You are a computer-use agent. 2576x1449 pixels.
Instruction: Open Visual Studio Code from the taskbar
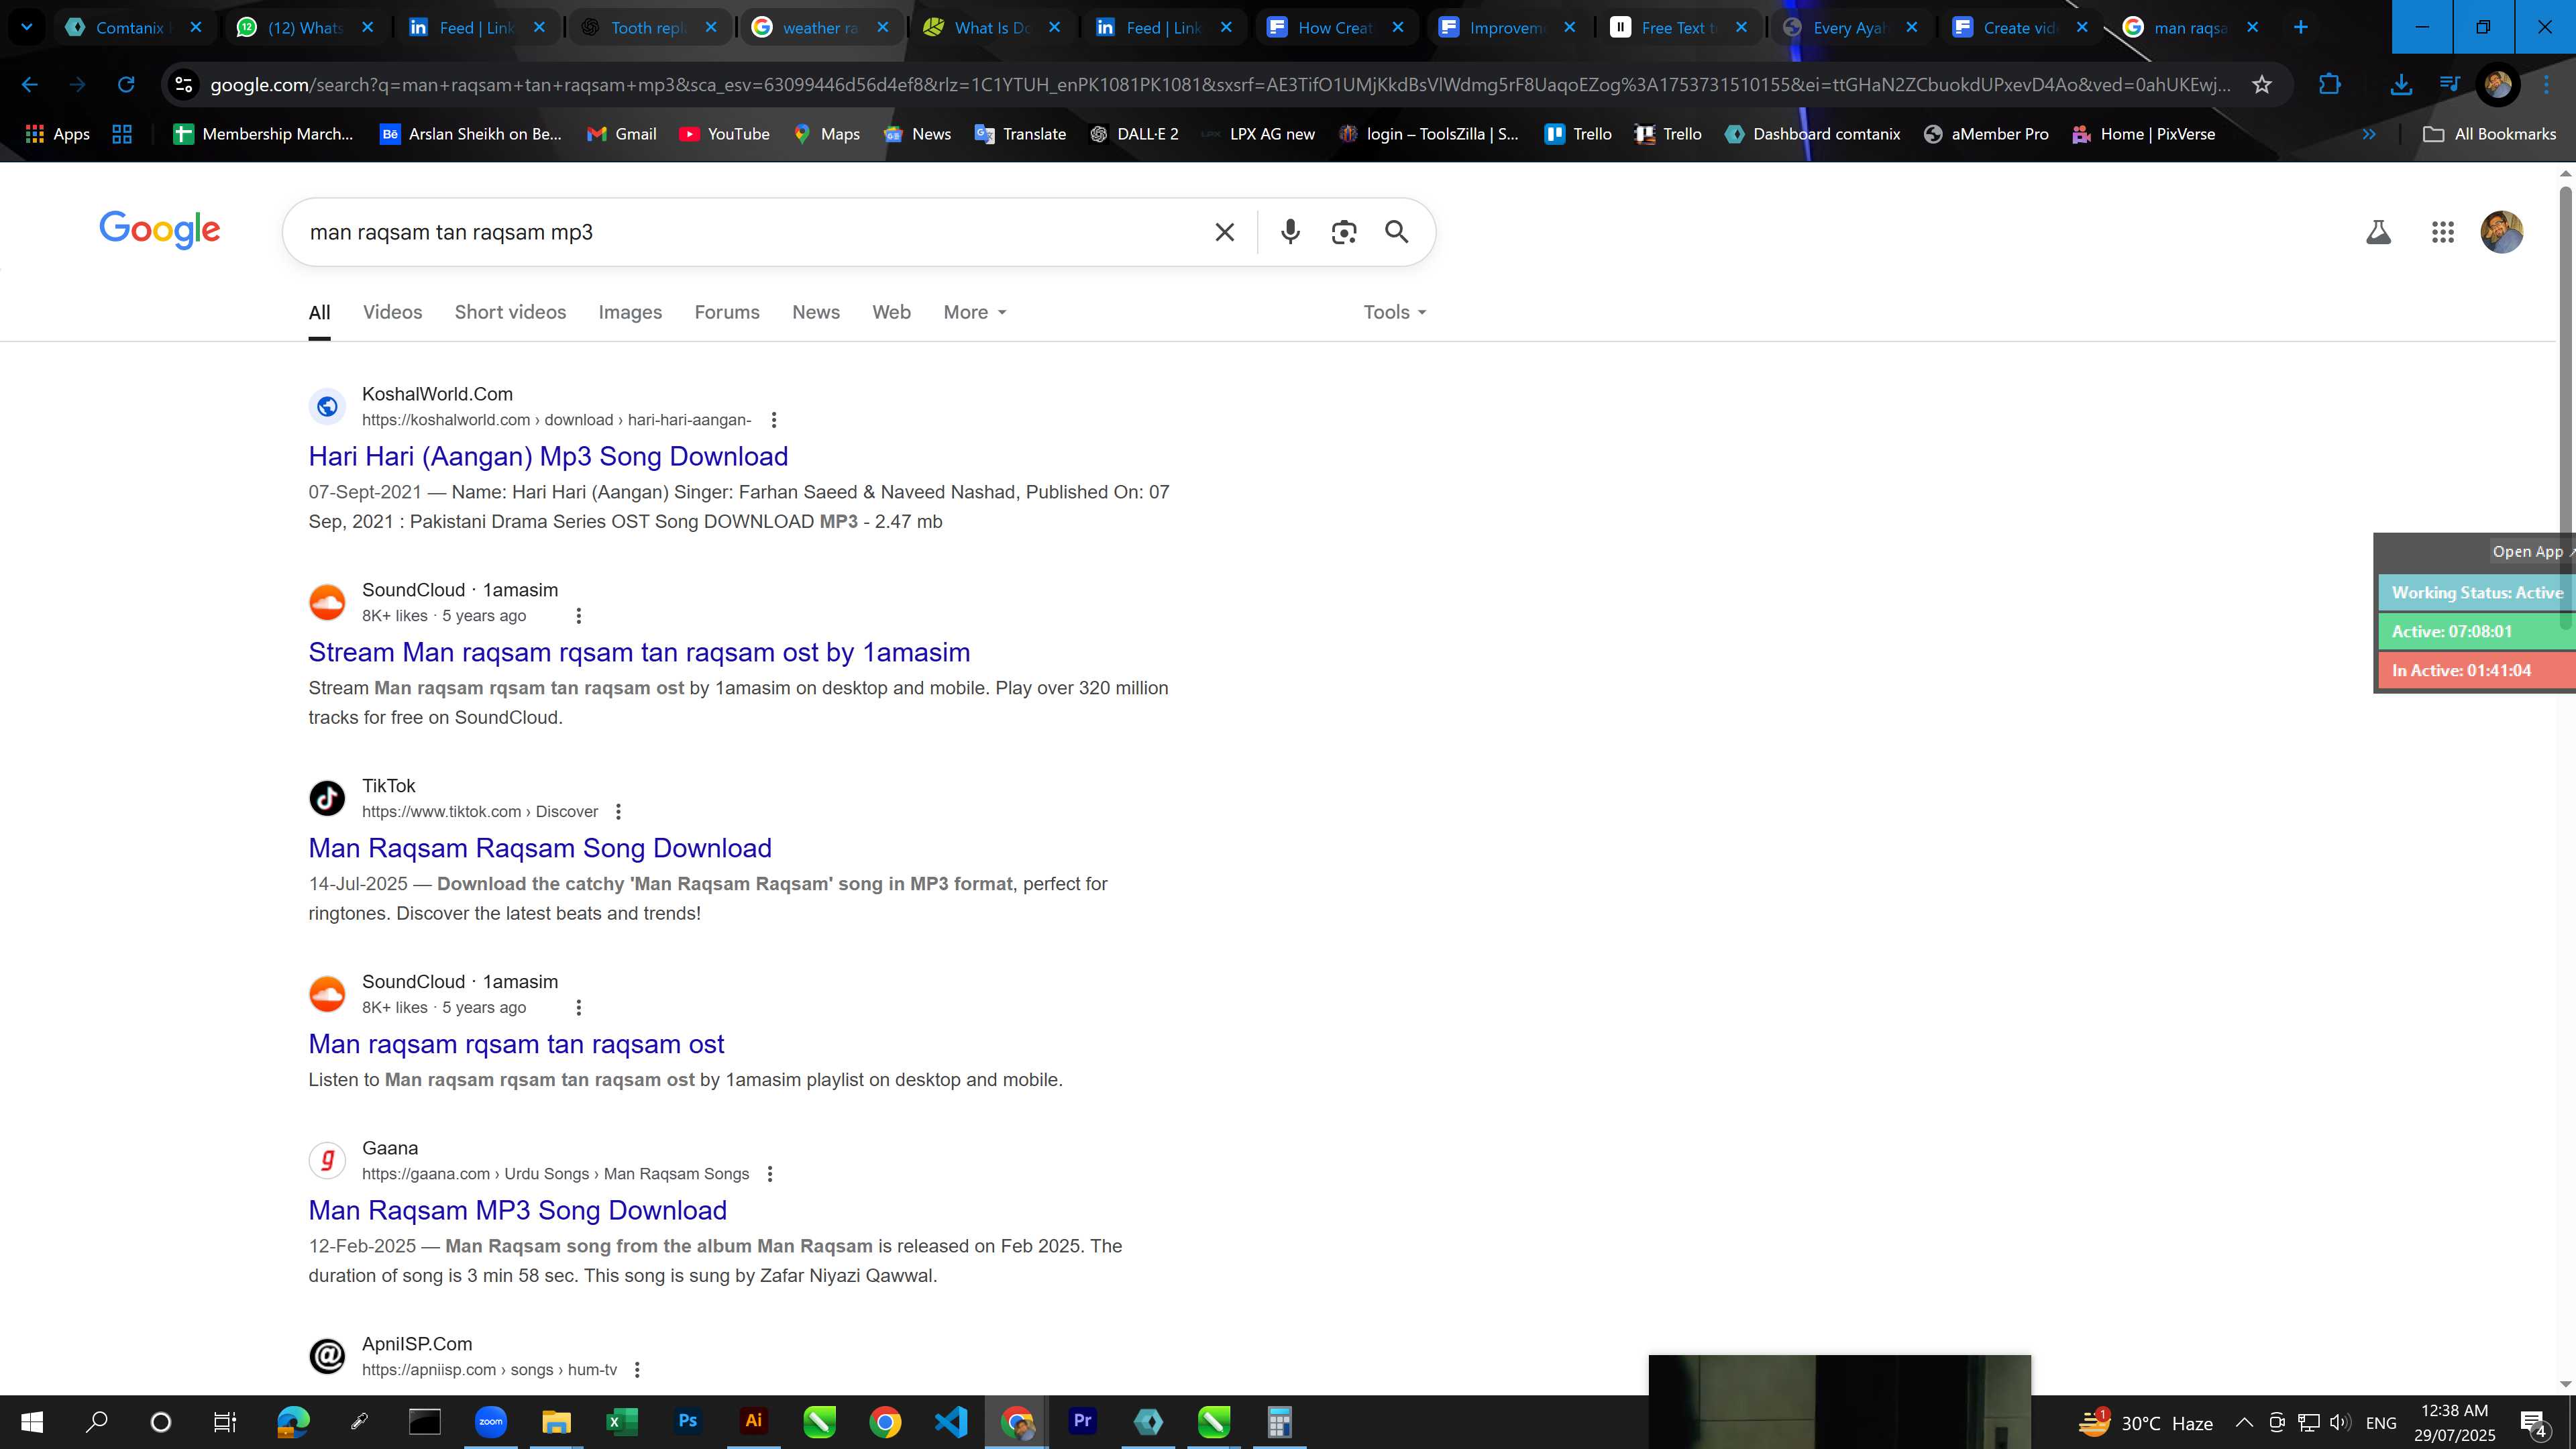tap(951, 1421)
